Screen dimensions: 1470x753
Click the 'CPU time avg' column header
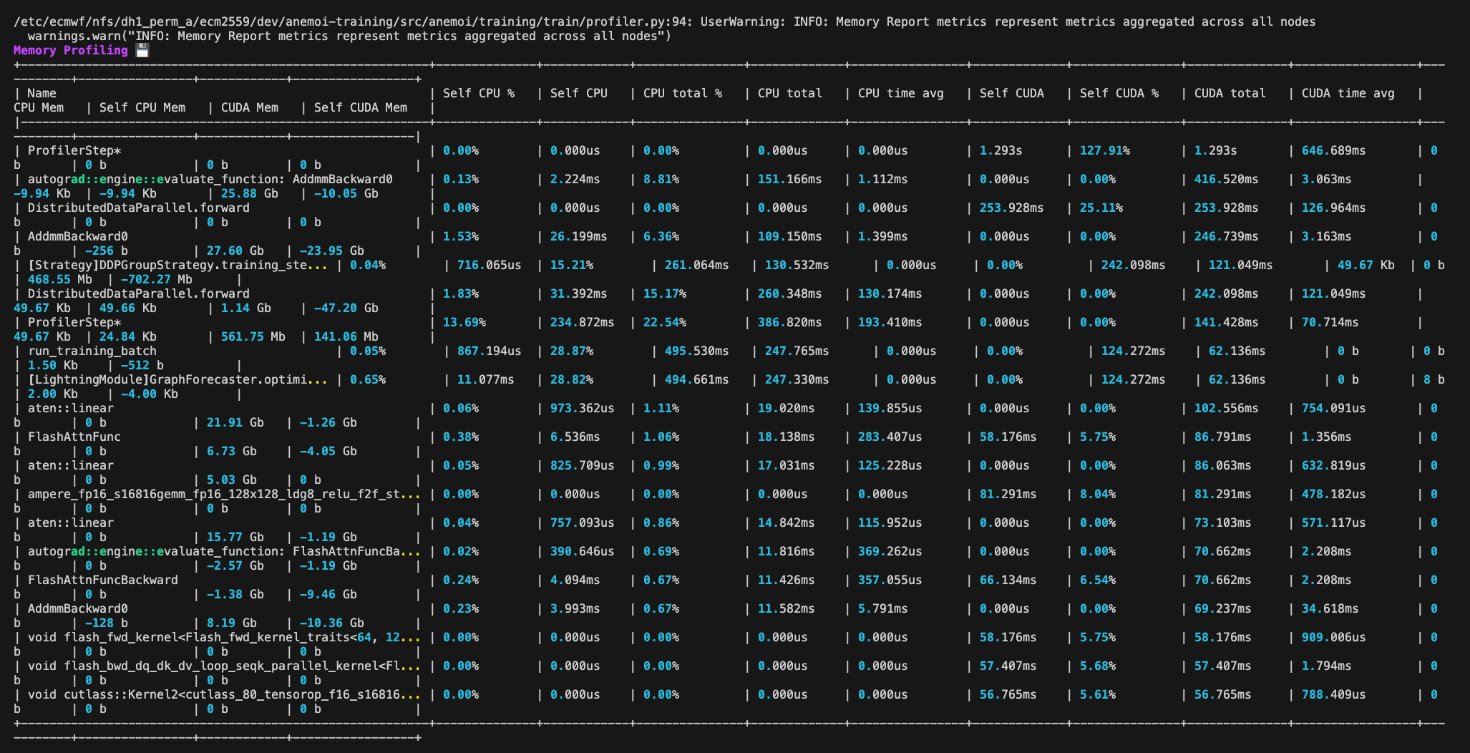901,93
